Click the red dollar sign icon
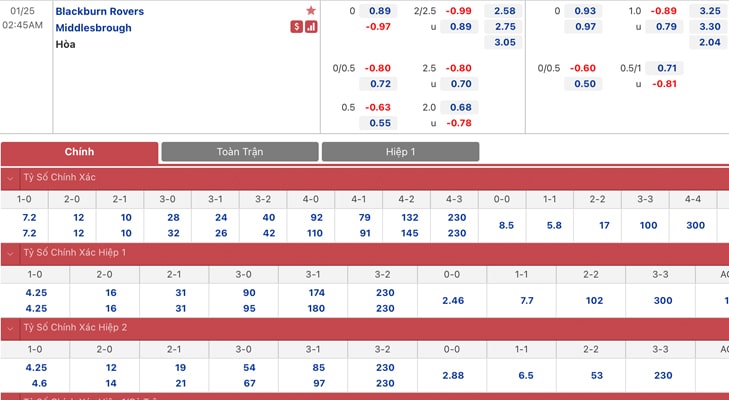 coord(297,27)
